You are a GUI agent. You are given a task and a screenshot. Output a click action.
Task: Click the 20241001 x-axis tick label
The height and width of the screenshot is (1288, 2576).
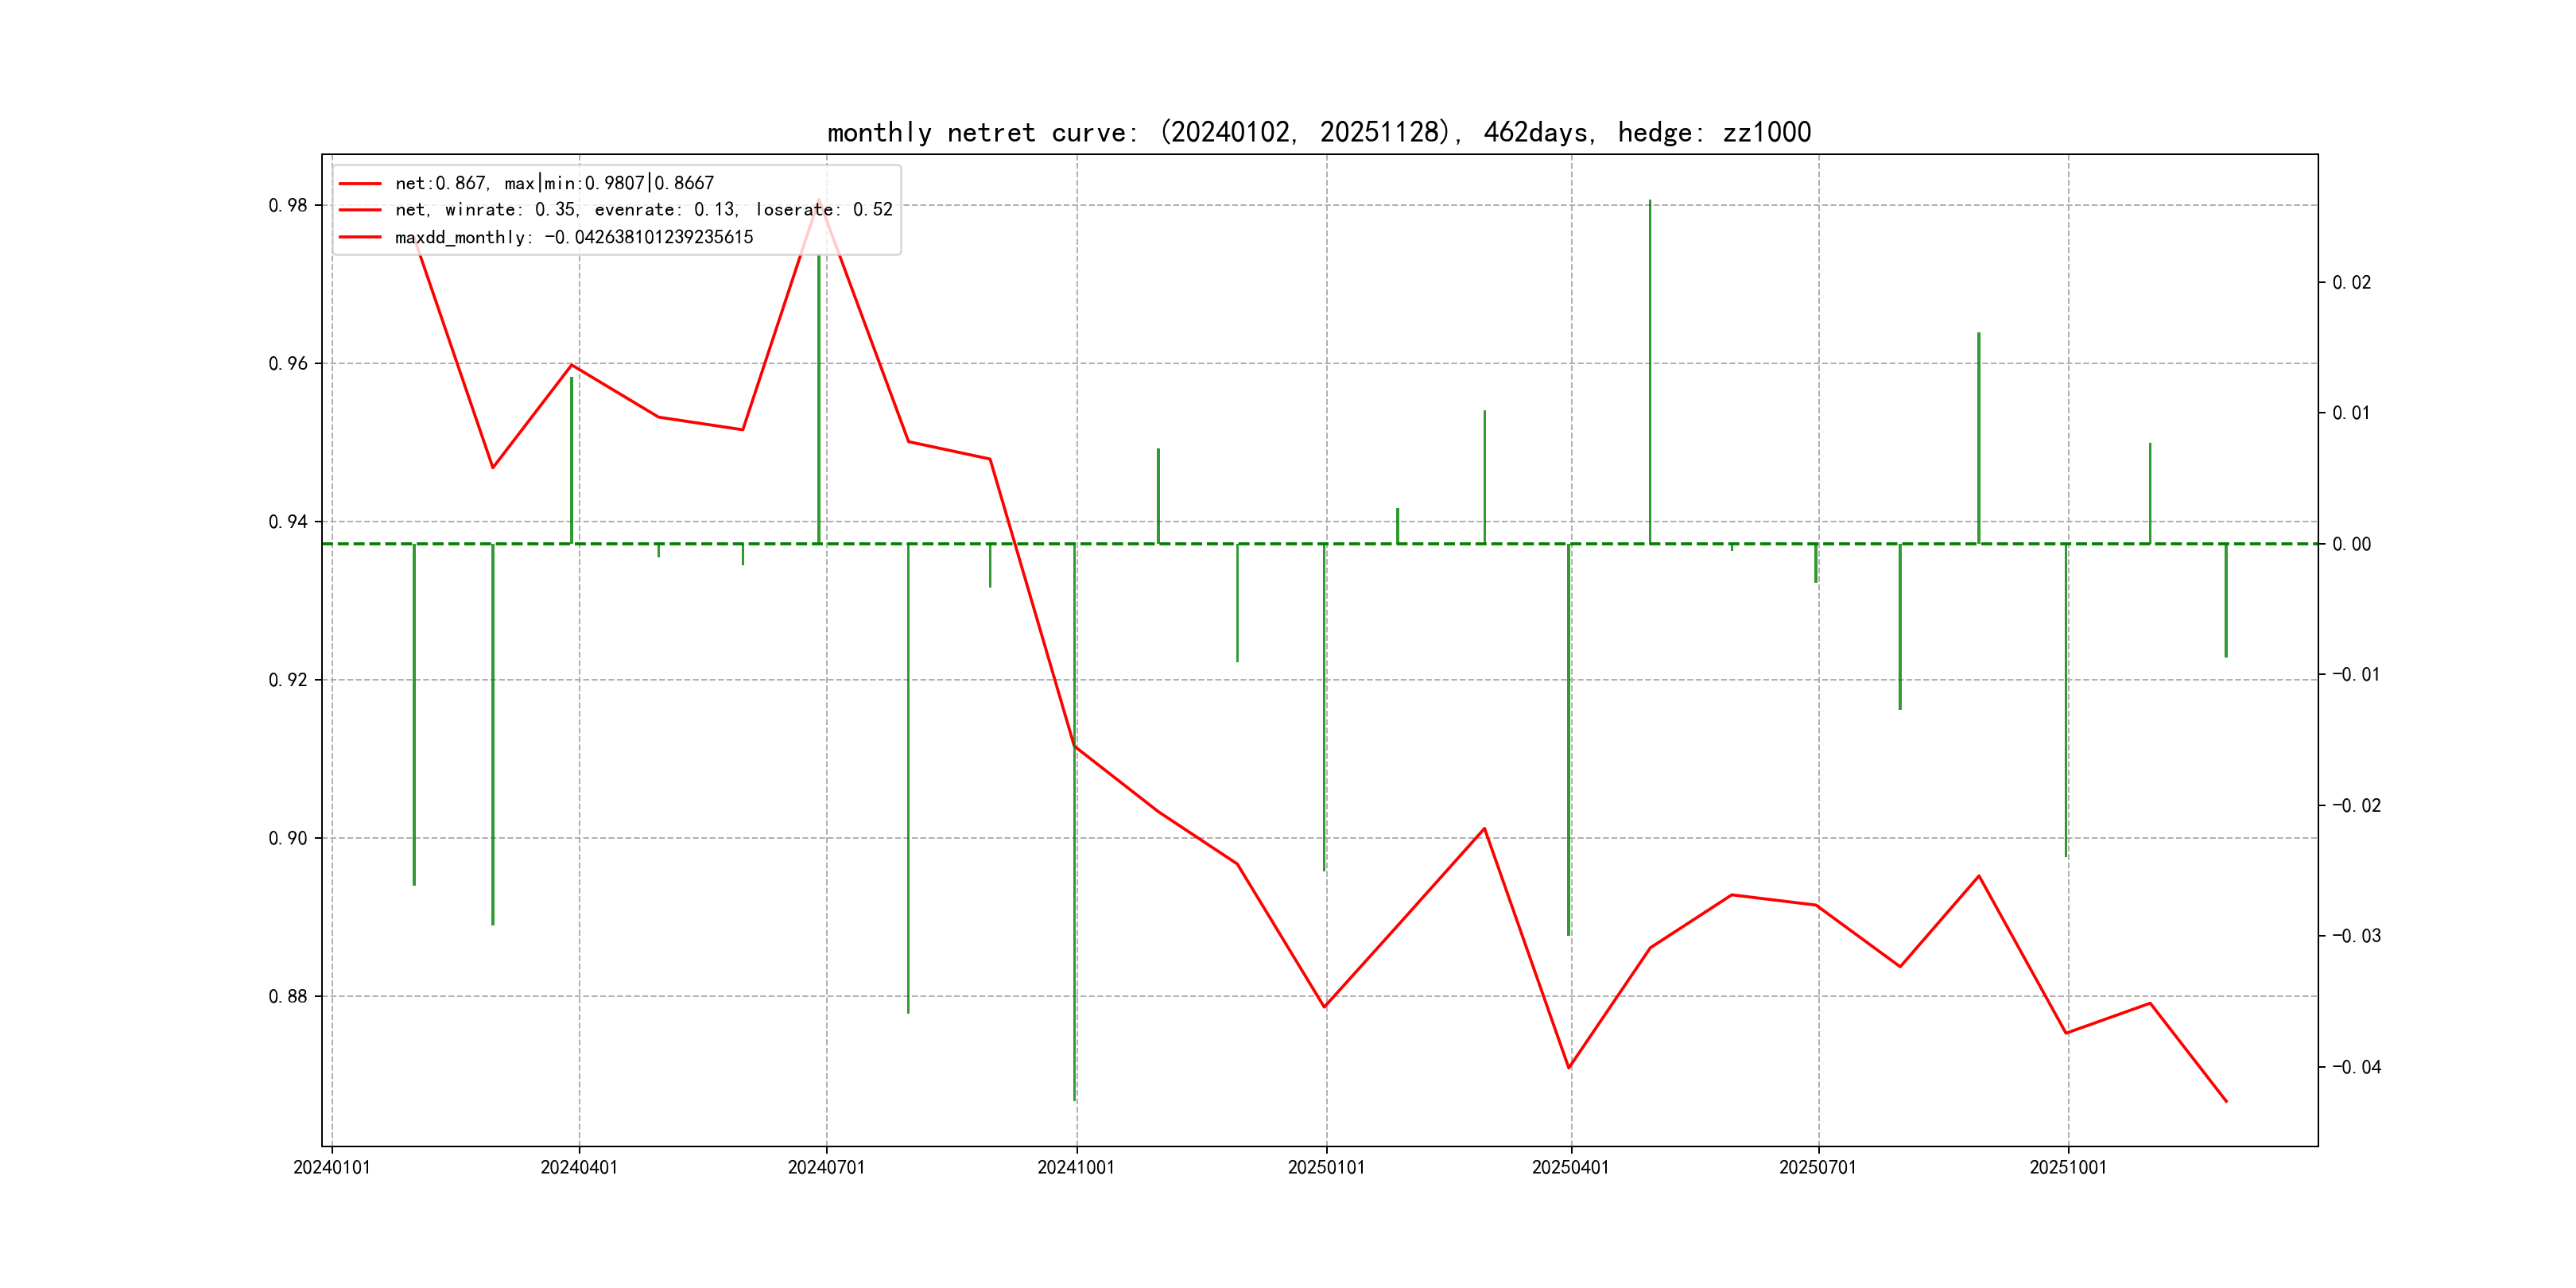(1076, 1167)
